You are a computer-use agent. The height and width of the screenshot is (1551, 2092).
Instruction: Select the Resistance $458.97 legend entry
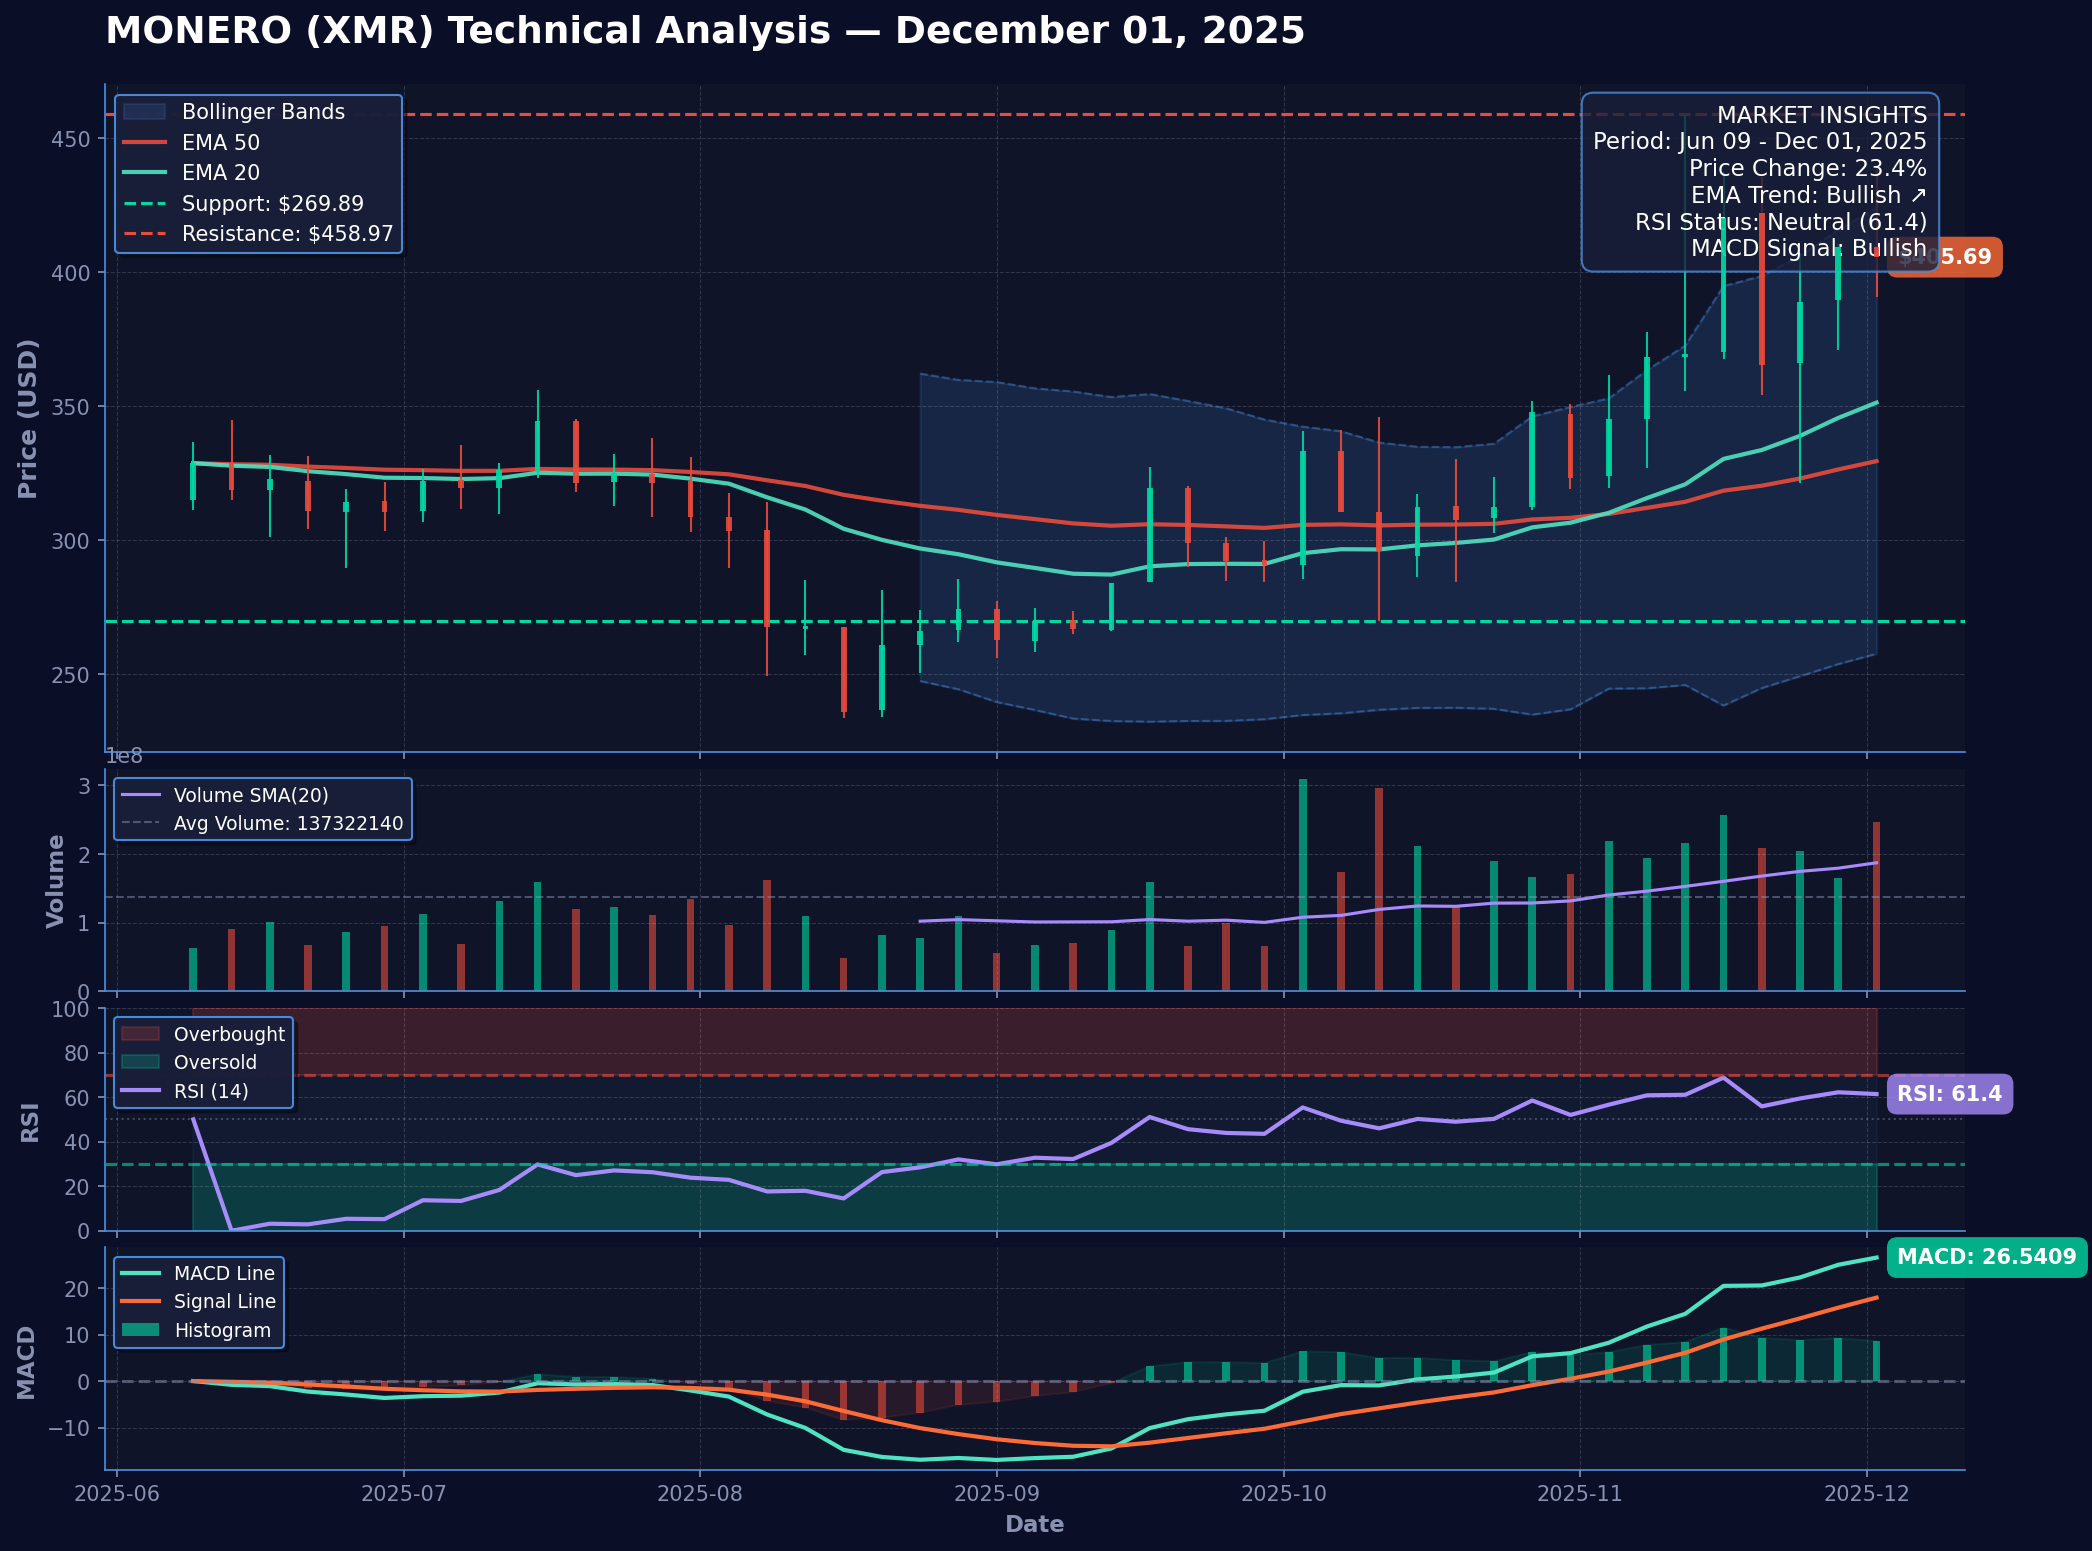287,234
